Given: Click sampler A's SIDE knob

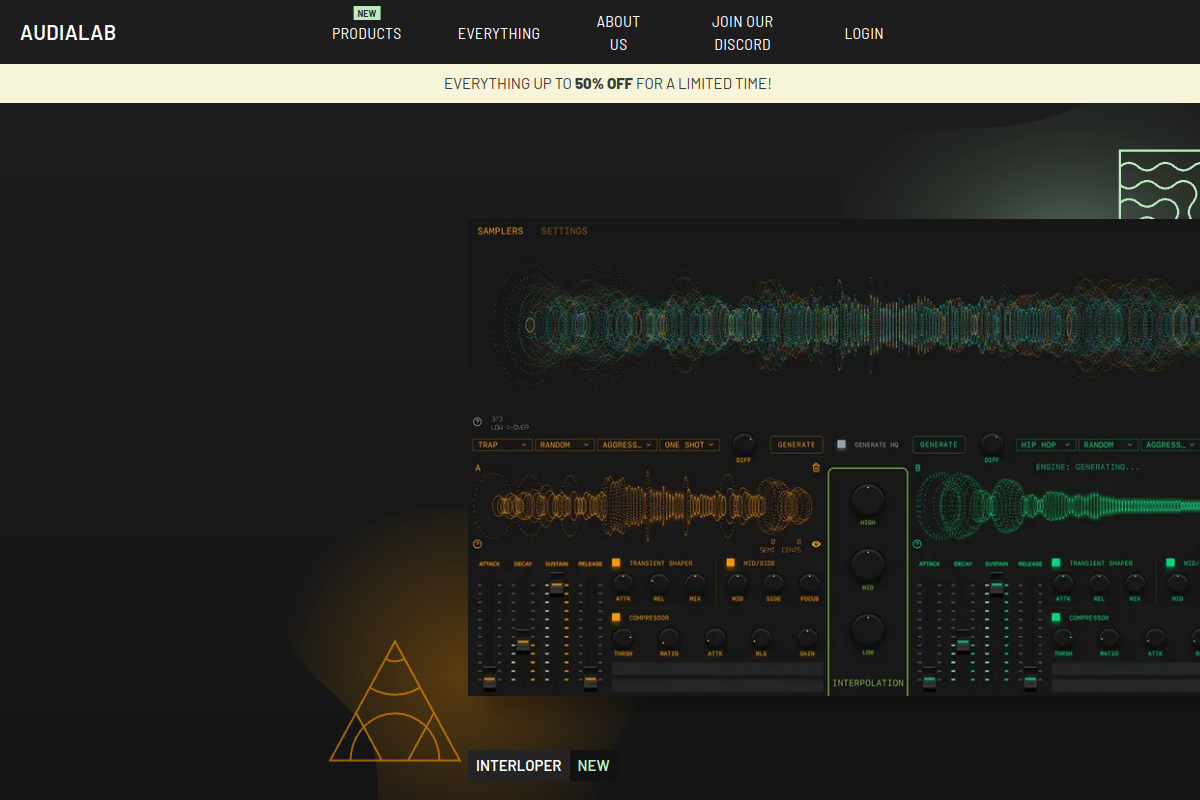Looking at the screenshot, I should pos(774,583).
